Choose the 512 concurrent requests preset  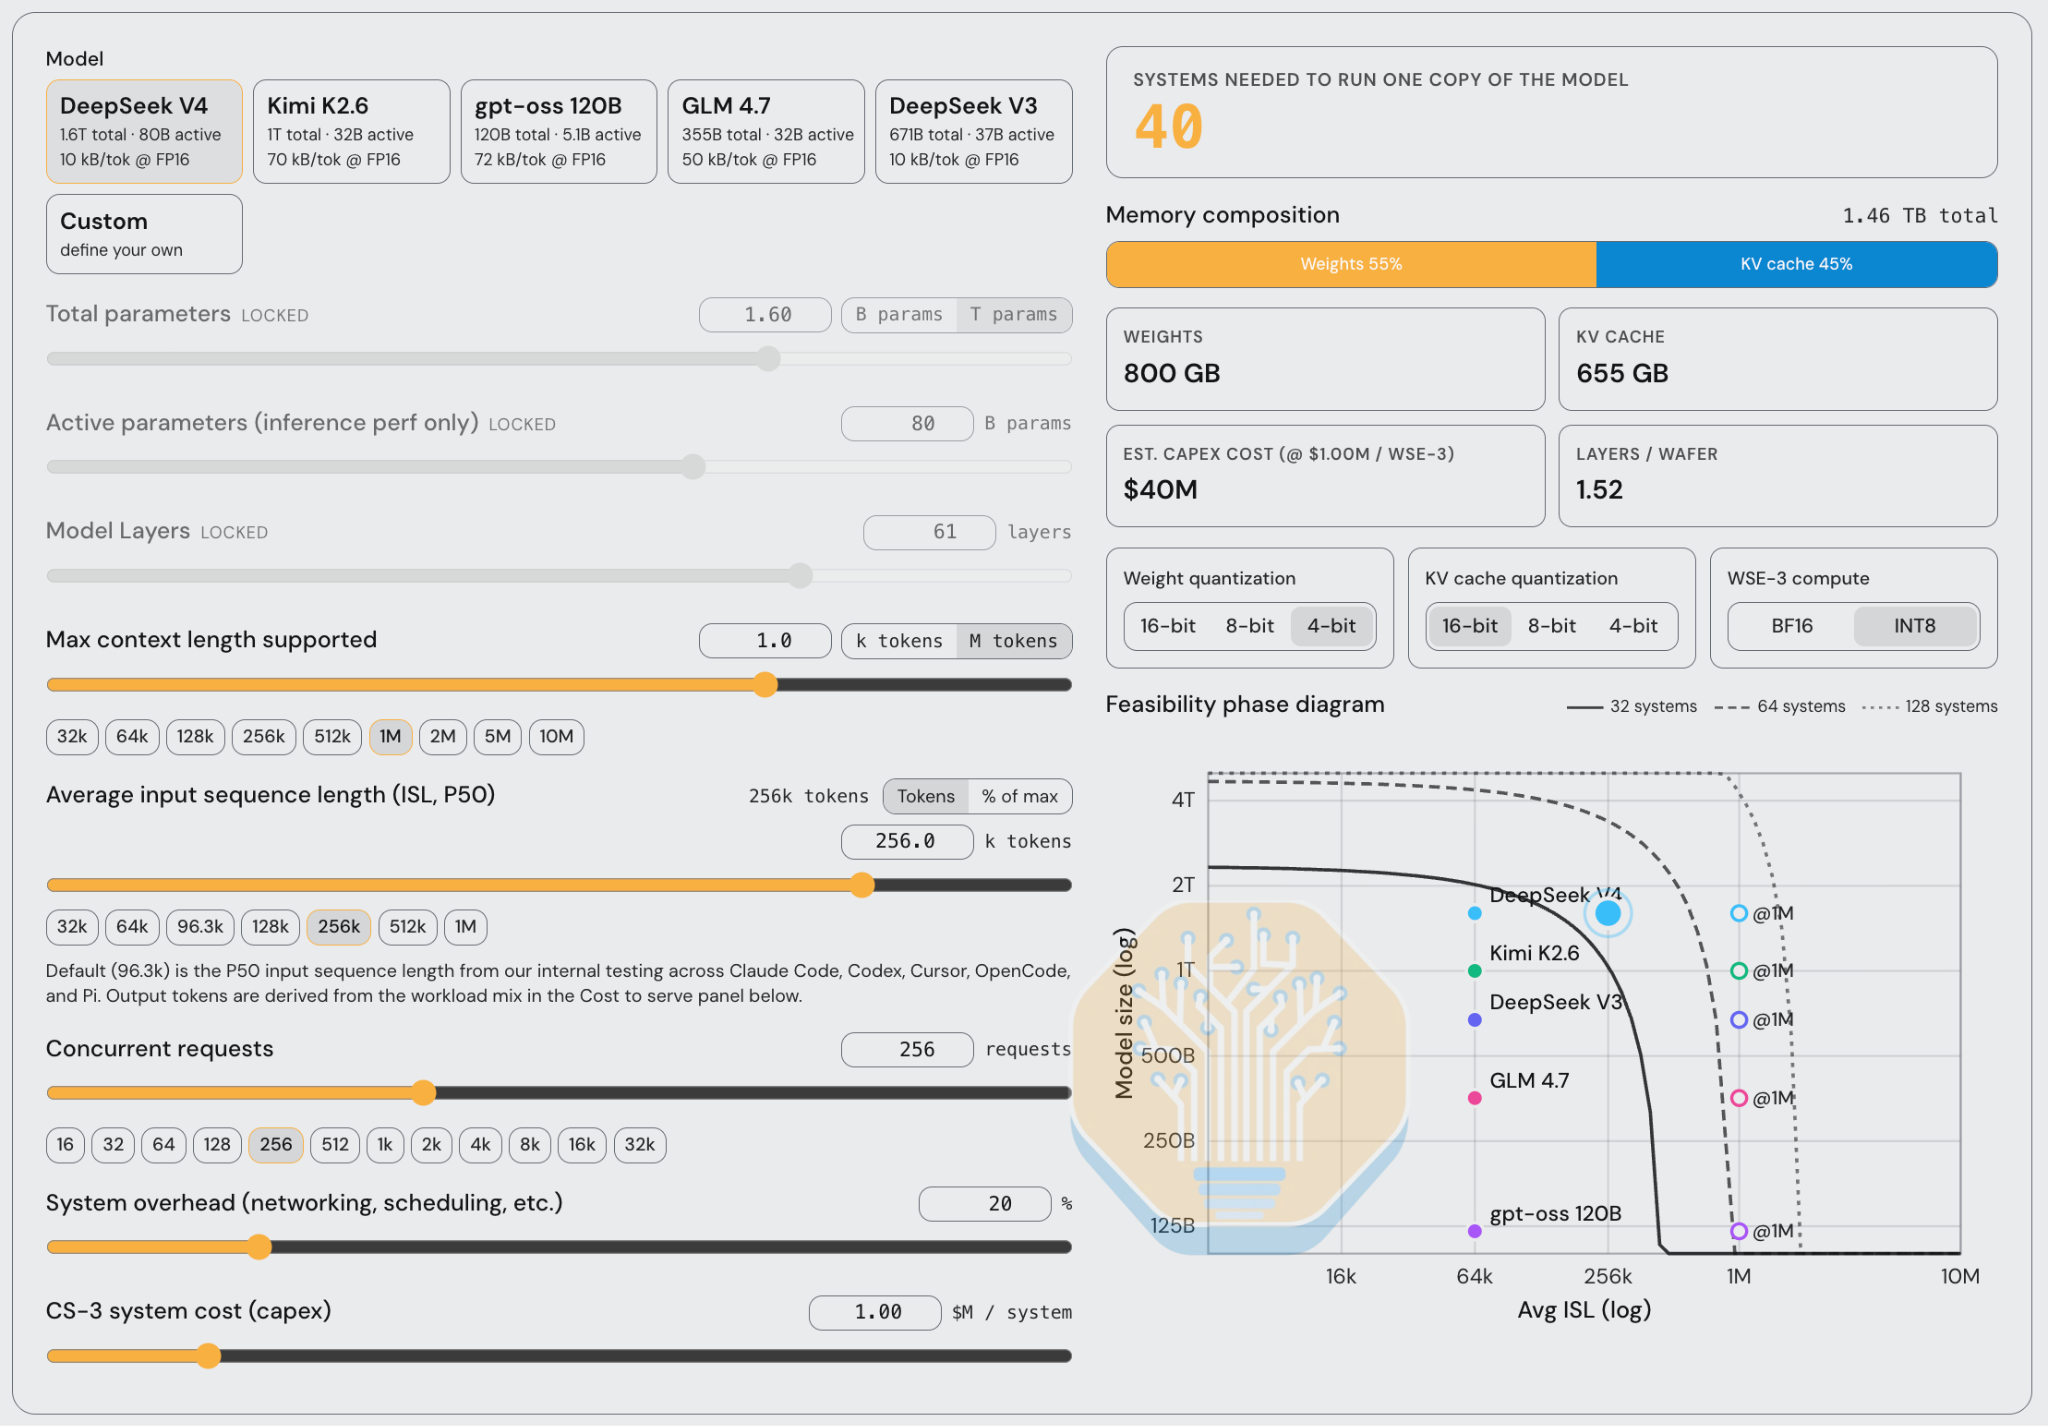(335, 1145)
